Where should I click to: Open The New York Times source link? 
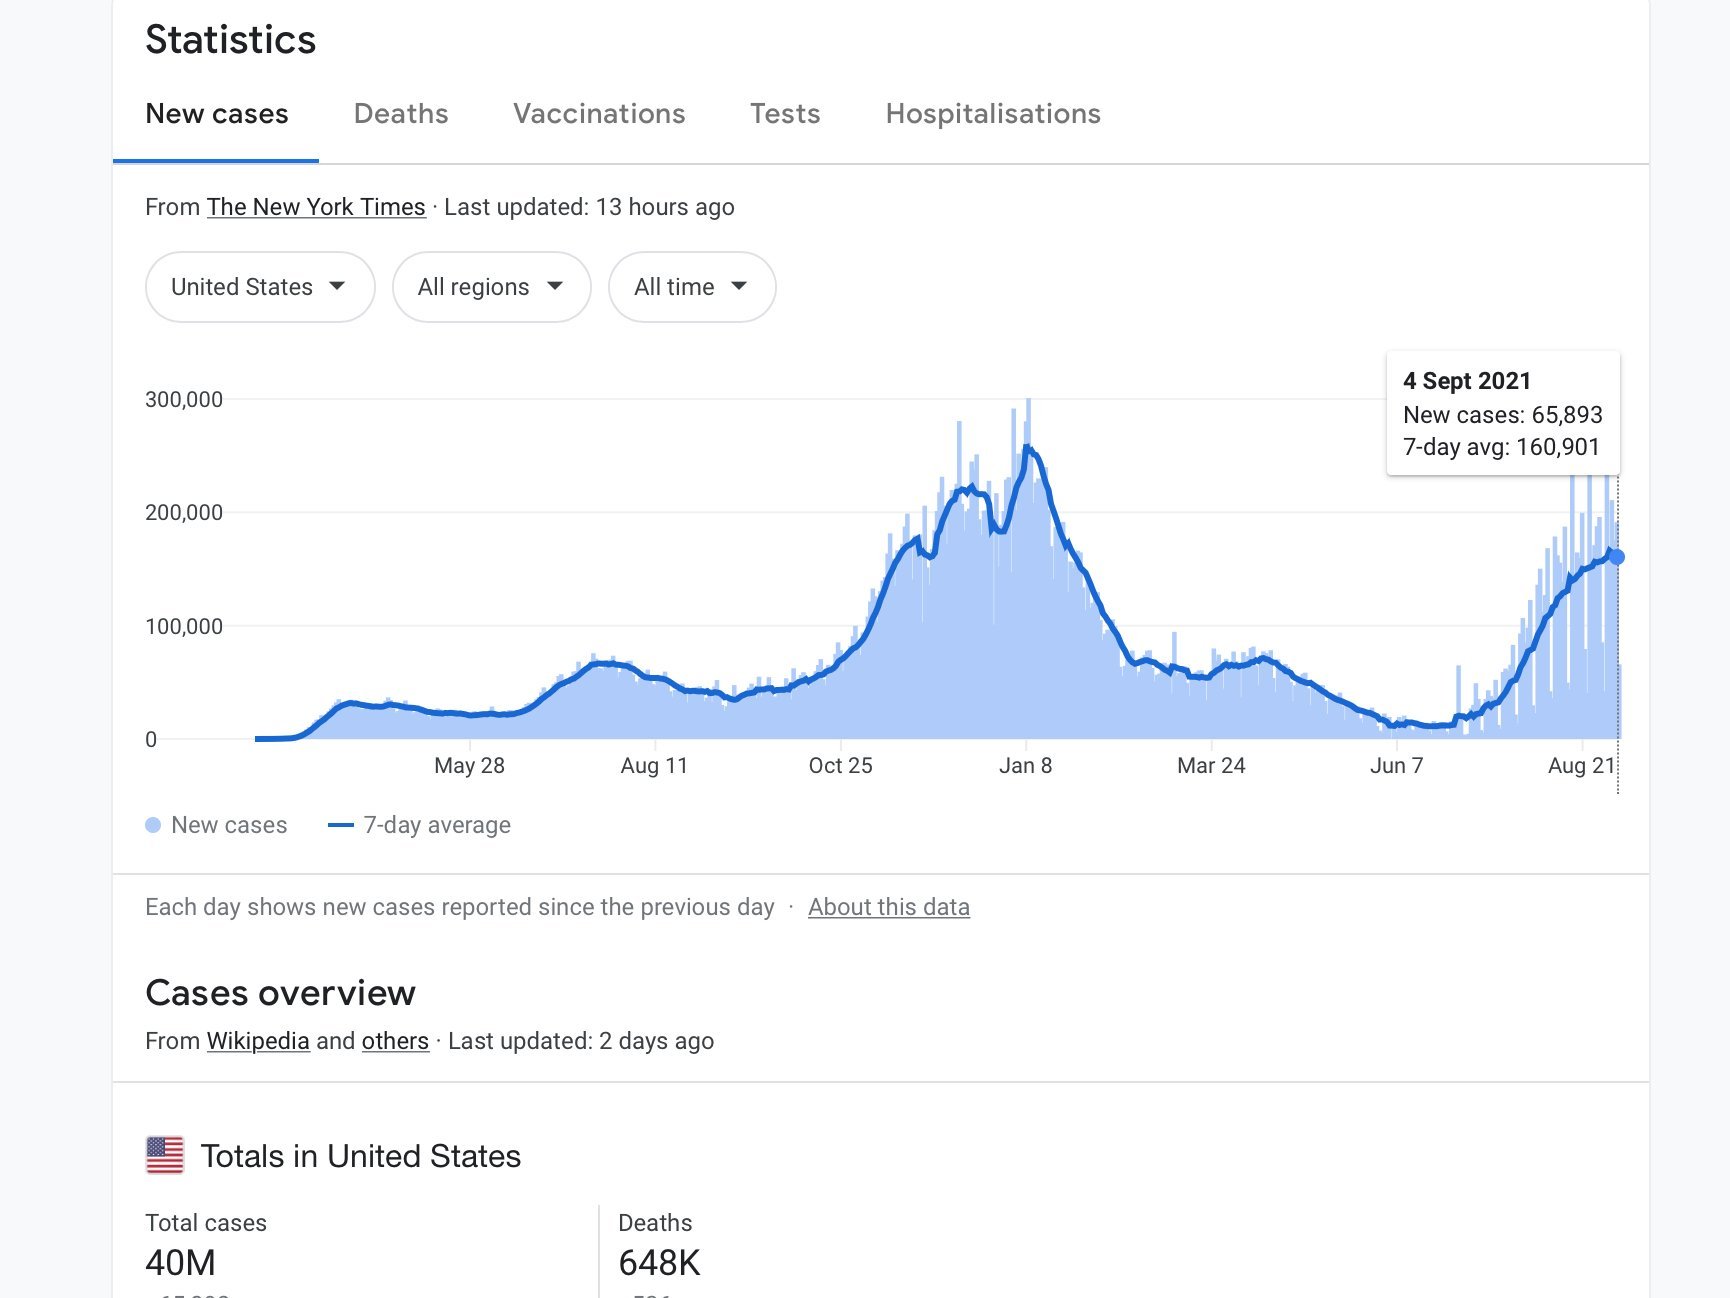[316, 207]
